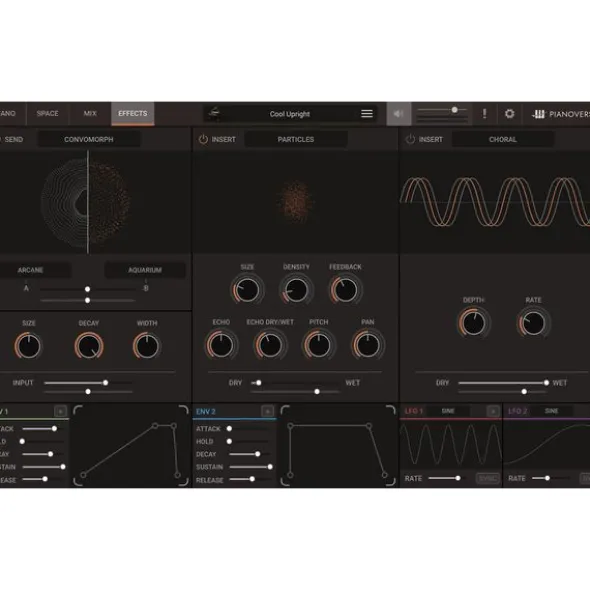Click the Convomorph Width knob
The image size is (590, 591).
147,346
